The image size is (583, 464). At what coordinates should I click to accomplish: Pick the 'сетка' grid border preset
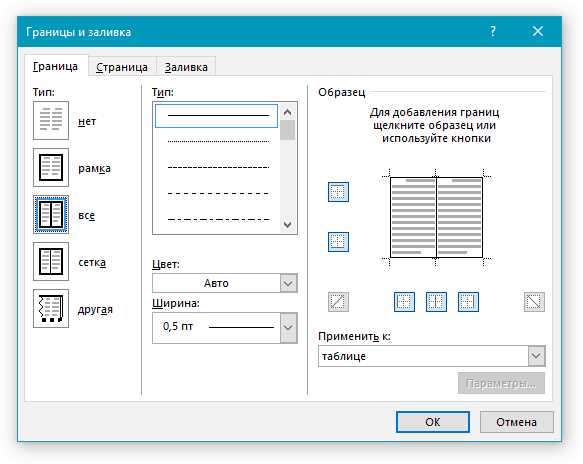click(x=51, y=261)
